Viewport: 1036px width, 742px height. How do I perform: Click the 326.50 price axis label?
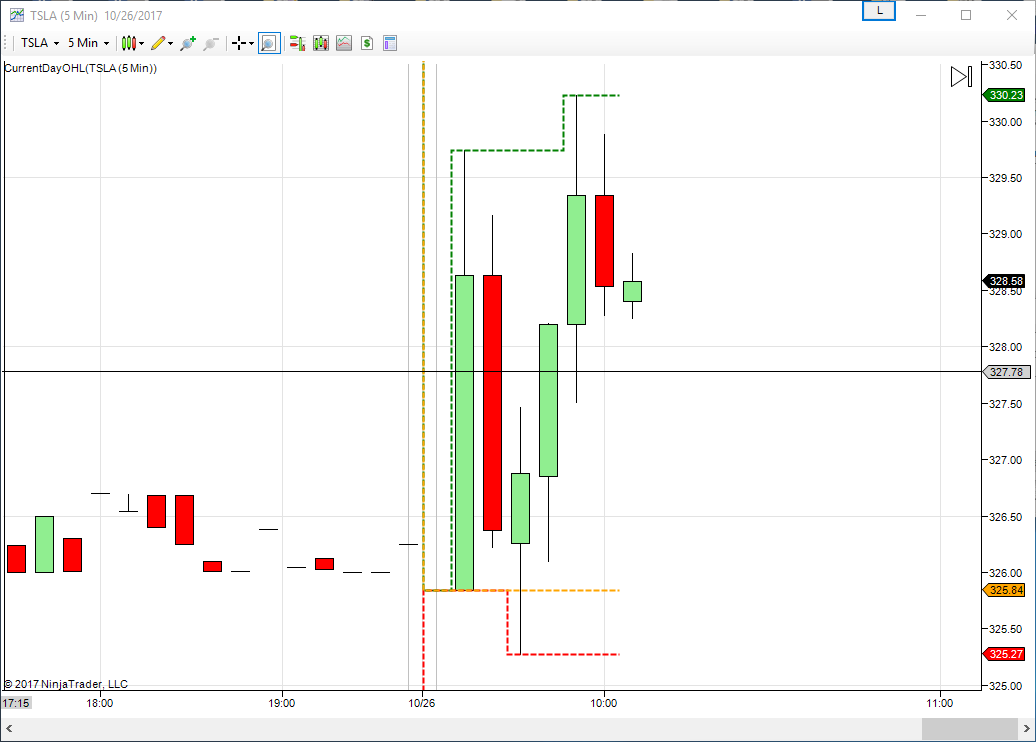pos(1005,517)
